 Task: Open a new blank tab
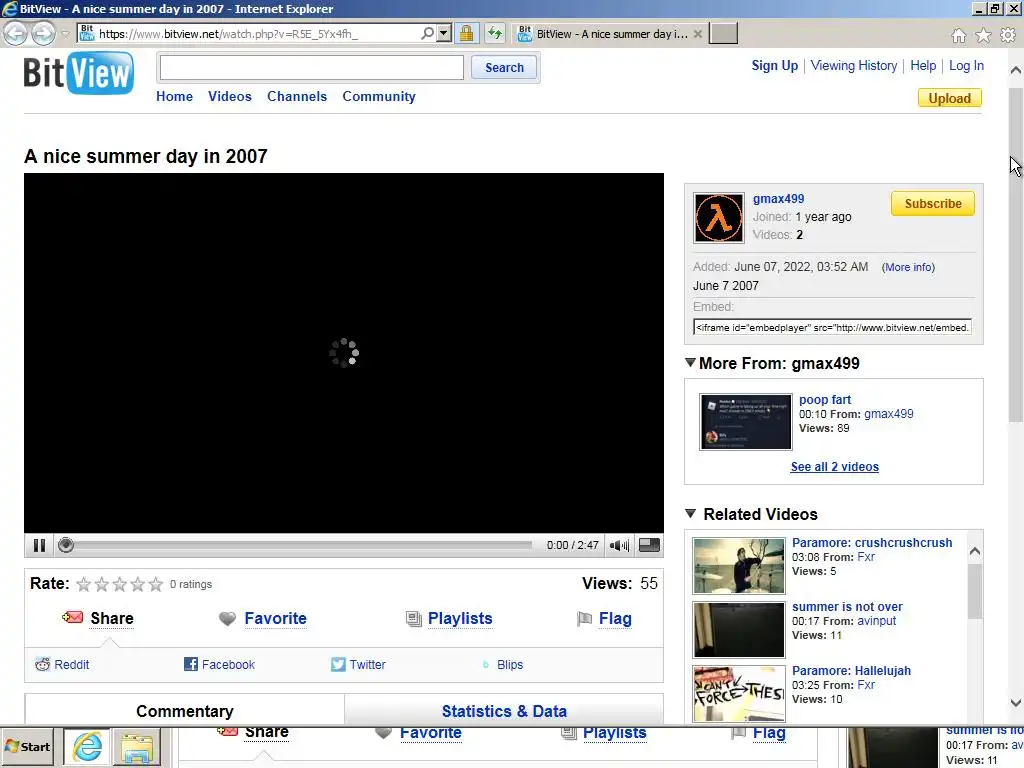[724, 33]
